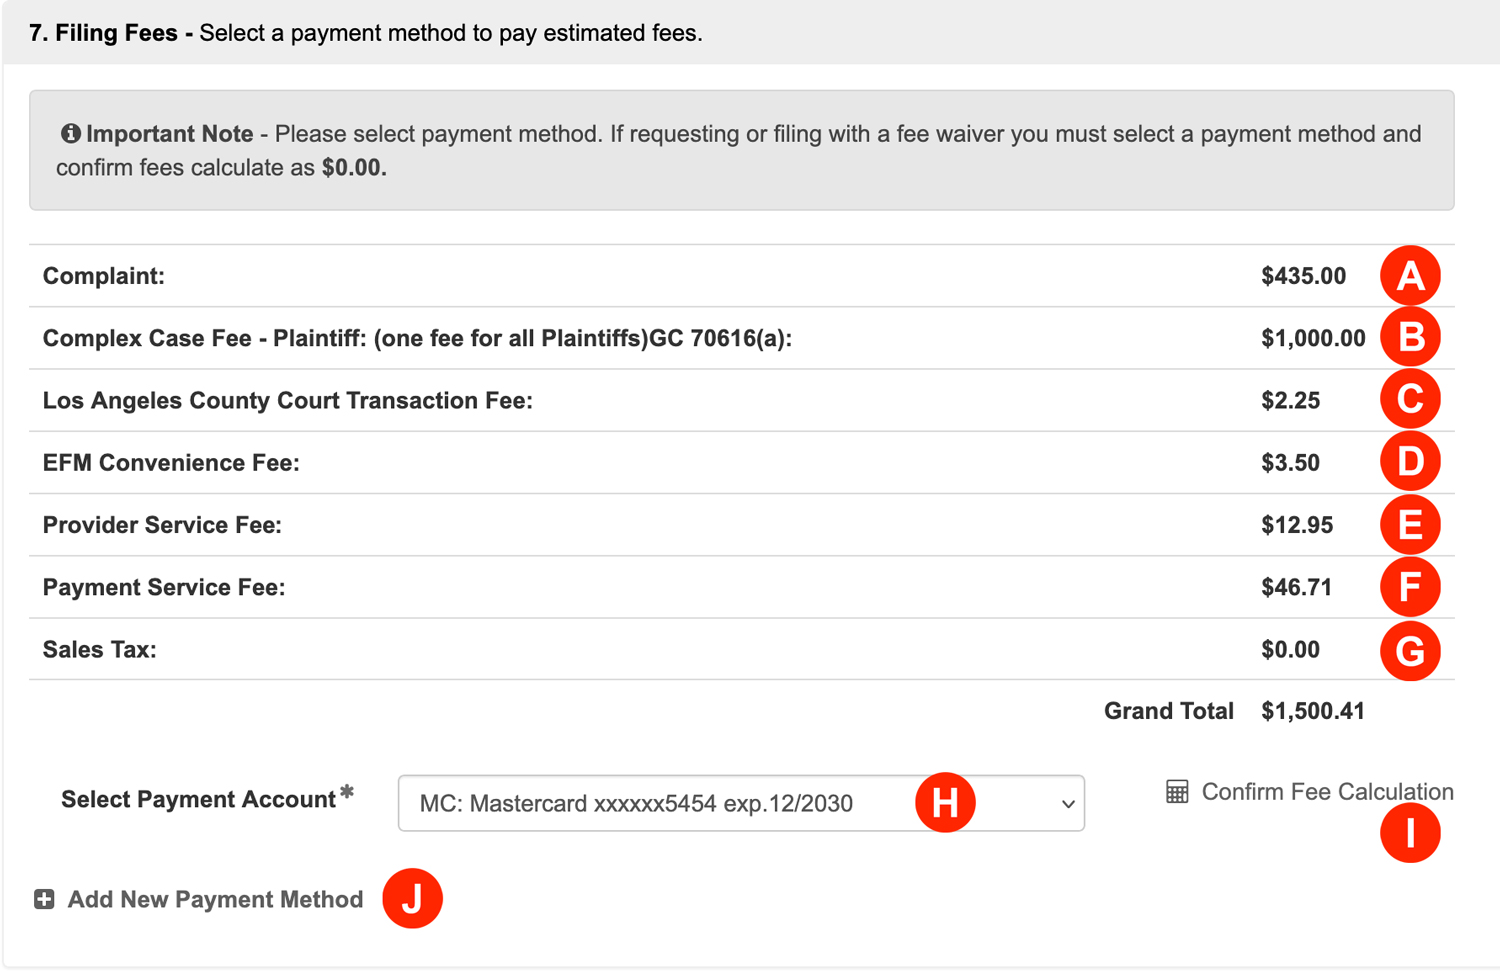The height and width of the screenshot is (971, 1500).
Task: Click marker J near Add New Payment Method
Action: 413,898
